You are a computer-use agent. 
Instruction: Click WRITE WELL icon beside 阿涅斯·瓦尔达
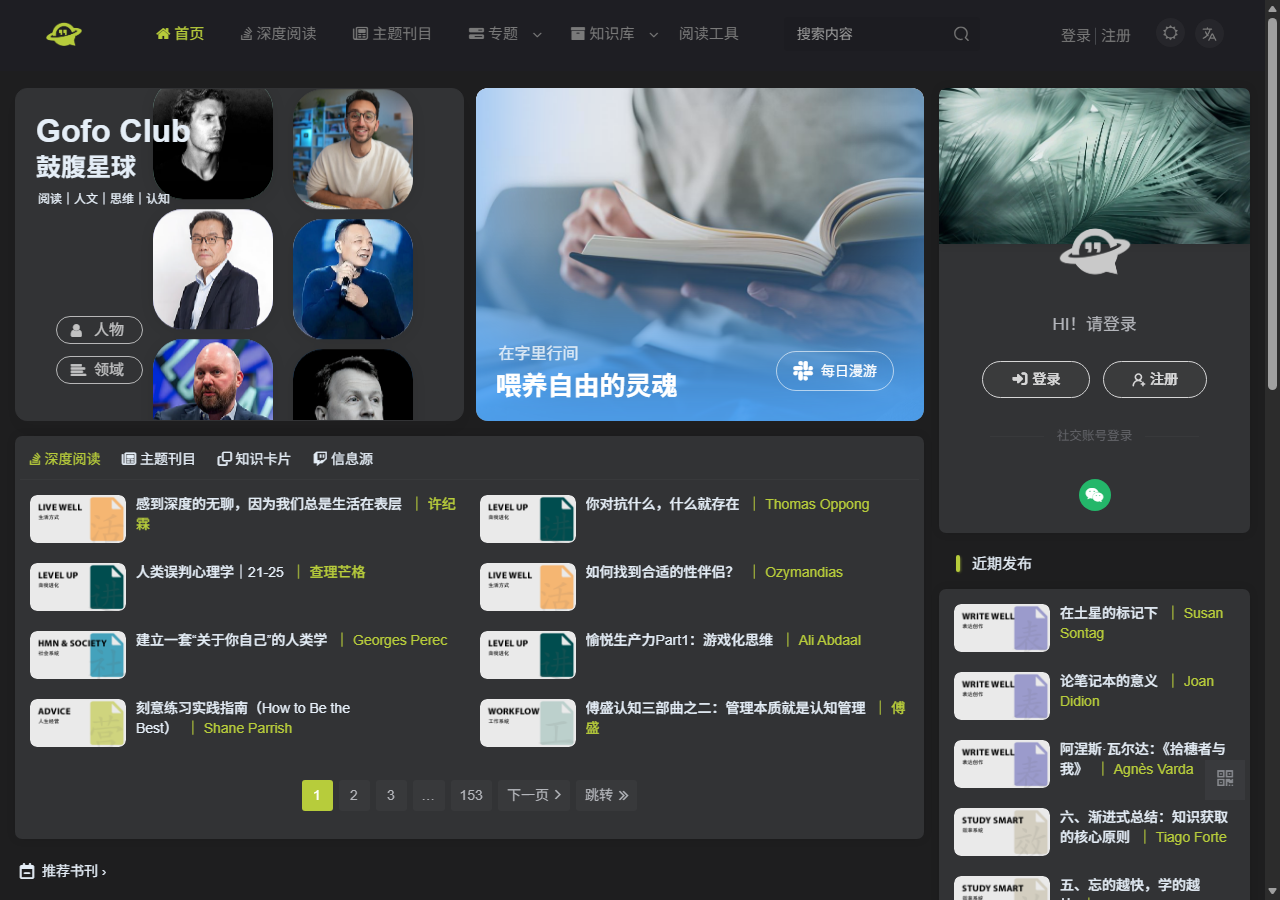click(1002, 764)
